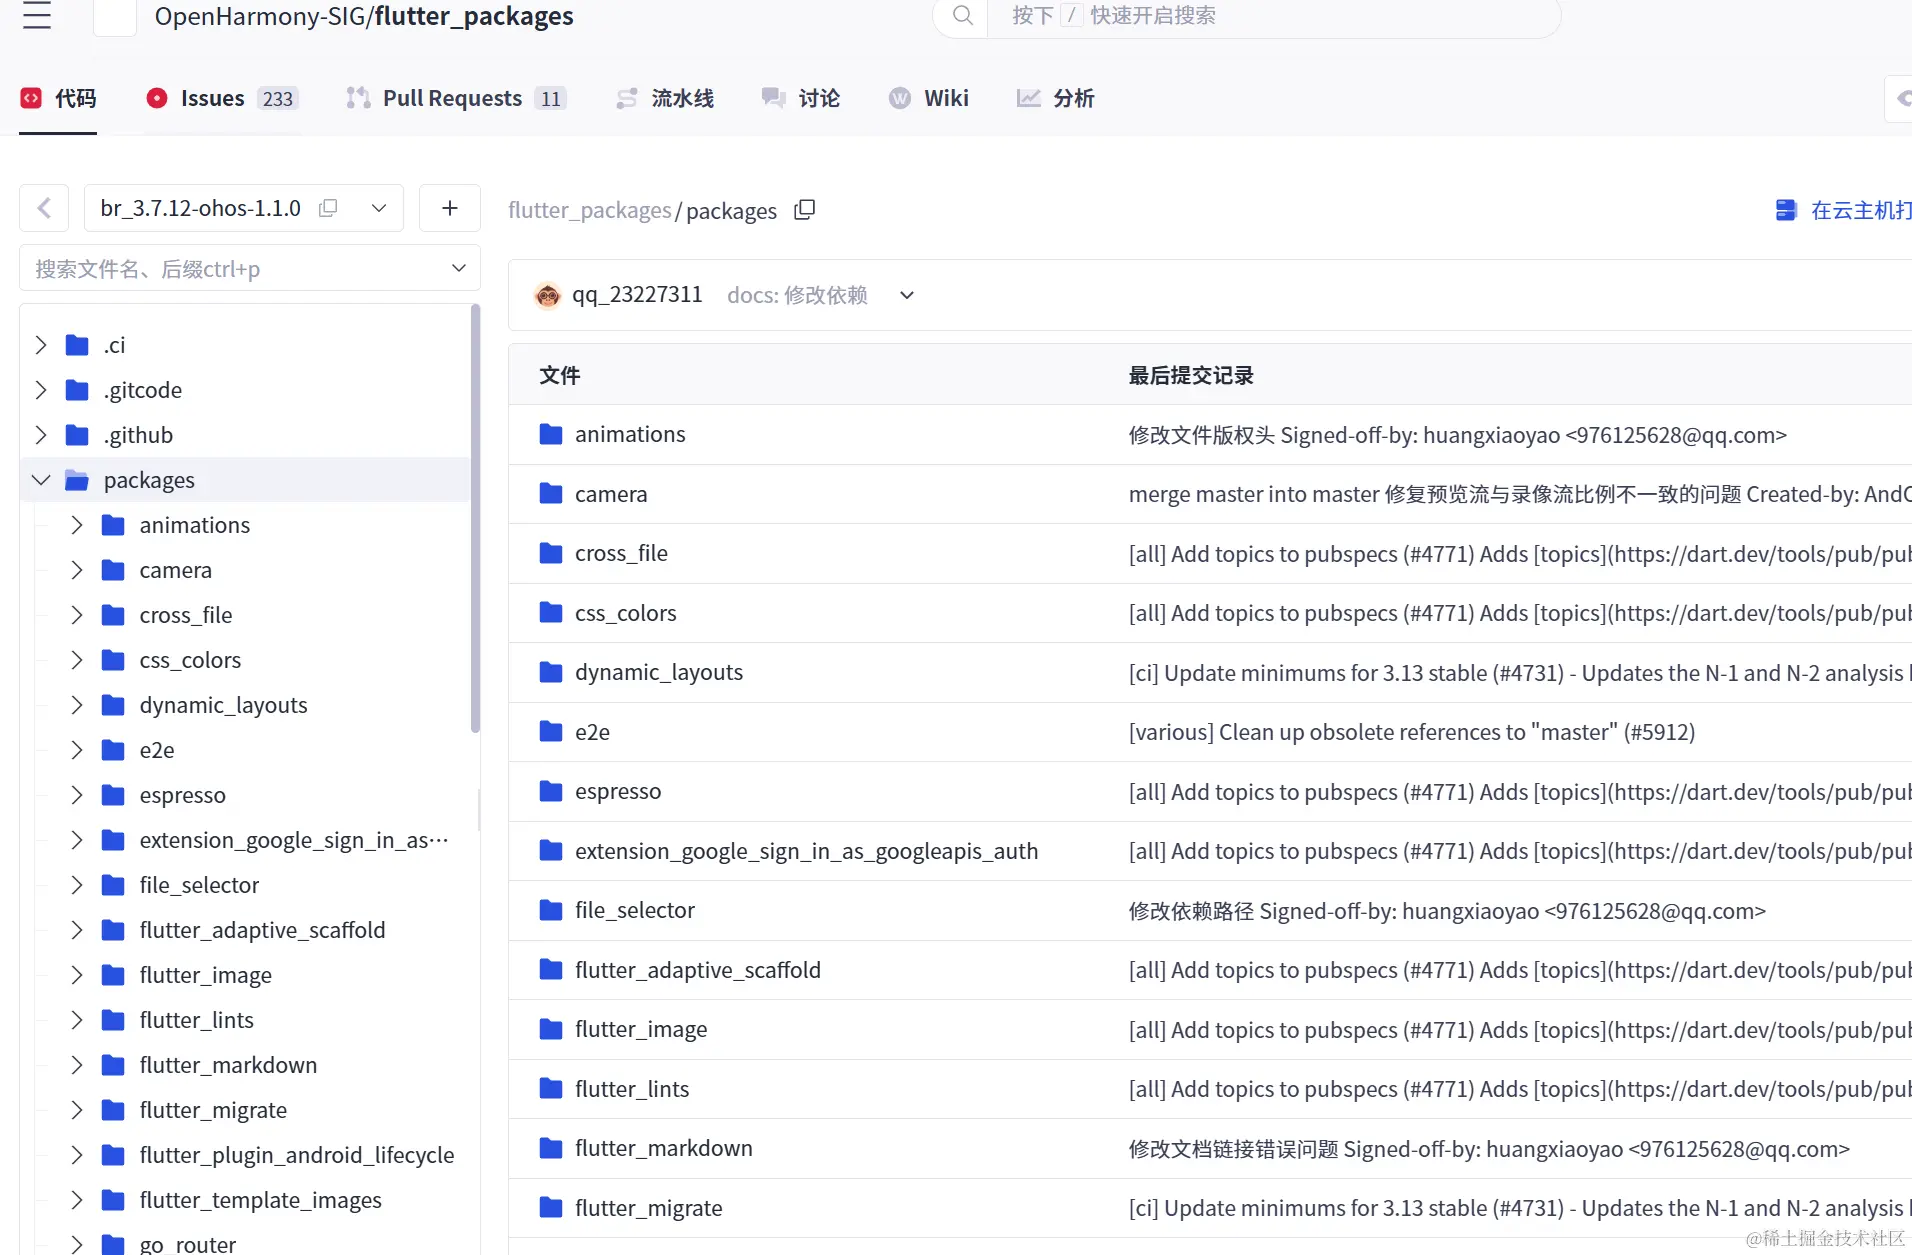Screen dimensions: 1912x1255
Task: Open e2e commit 'Clean up obsolete references' message
Action: click(1412, 732)
